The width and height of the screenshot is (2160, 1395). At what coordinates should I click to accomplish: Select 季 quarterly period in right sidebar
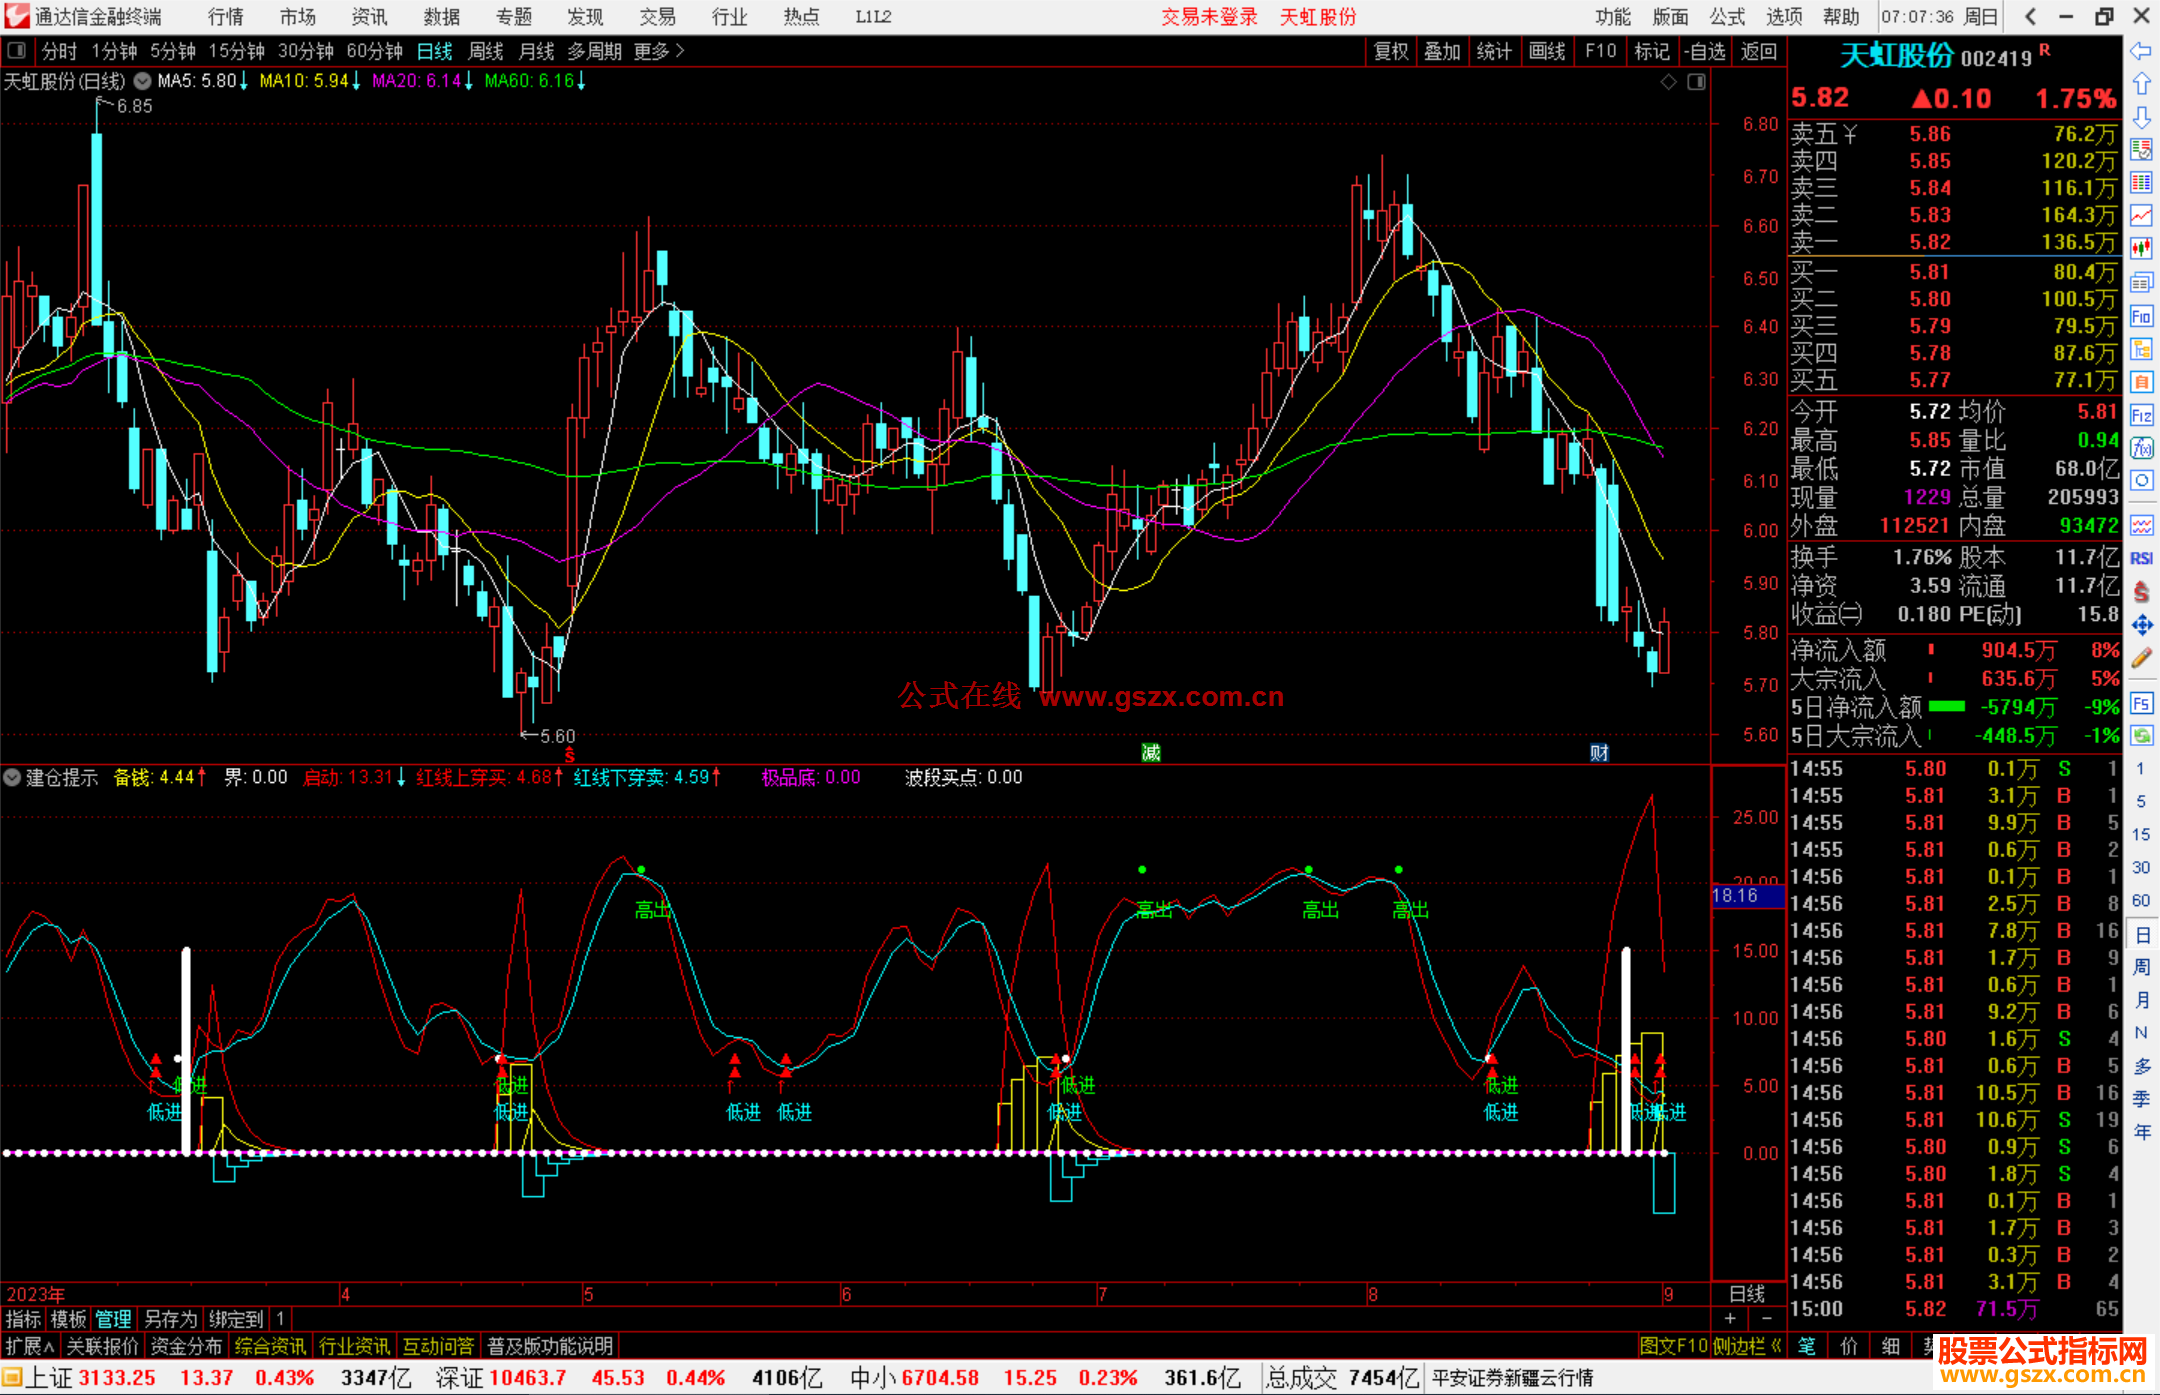(2141, 1099)
